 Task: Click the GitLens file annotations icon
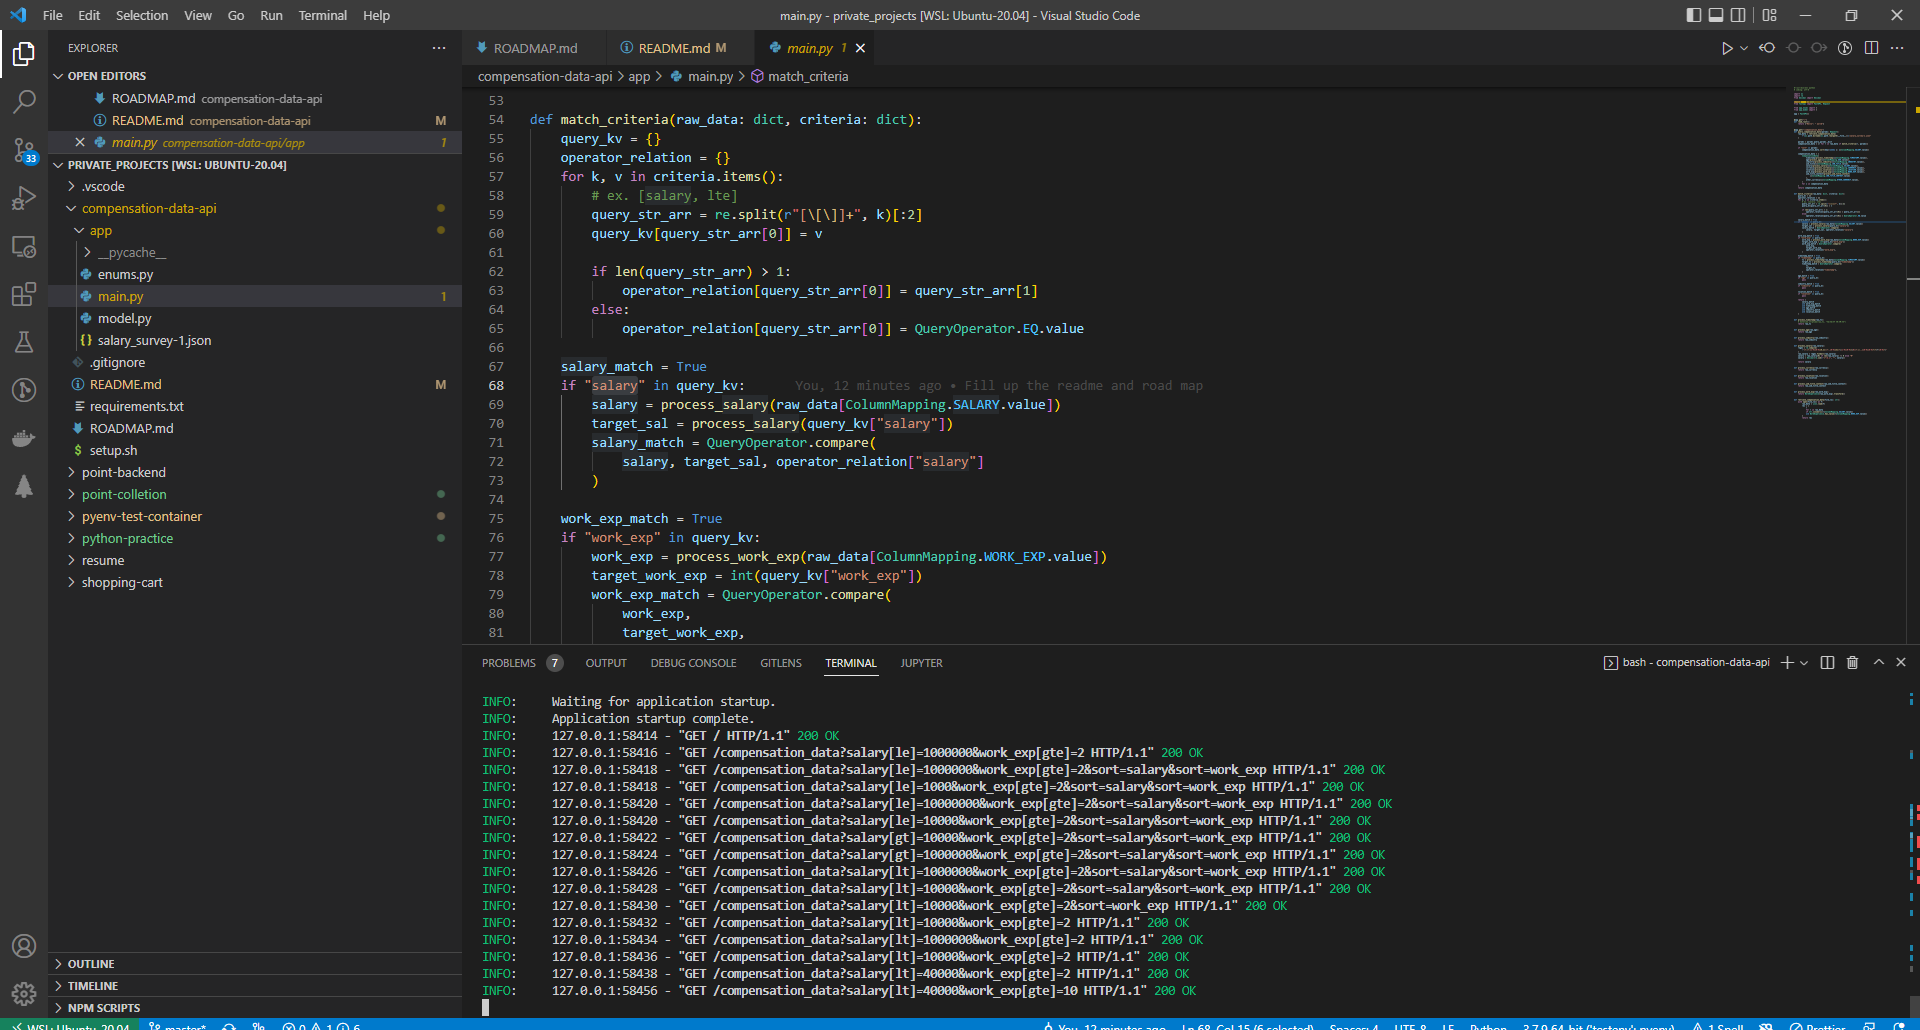point(1845,48)
